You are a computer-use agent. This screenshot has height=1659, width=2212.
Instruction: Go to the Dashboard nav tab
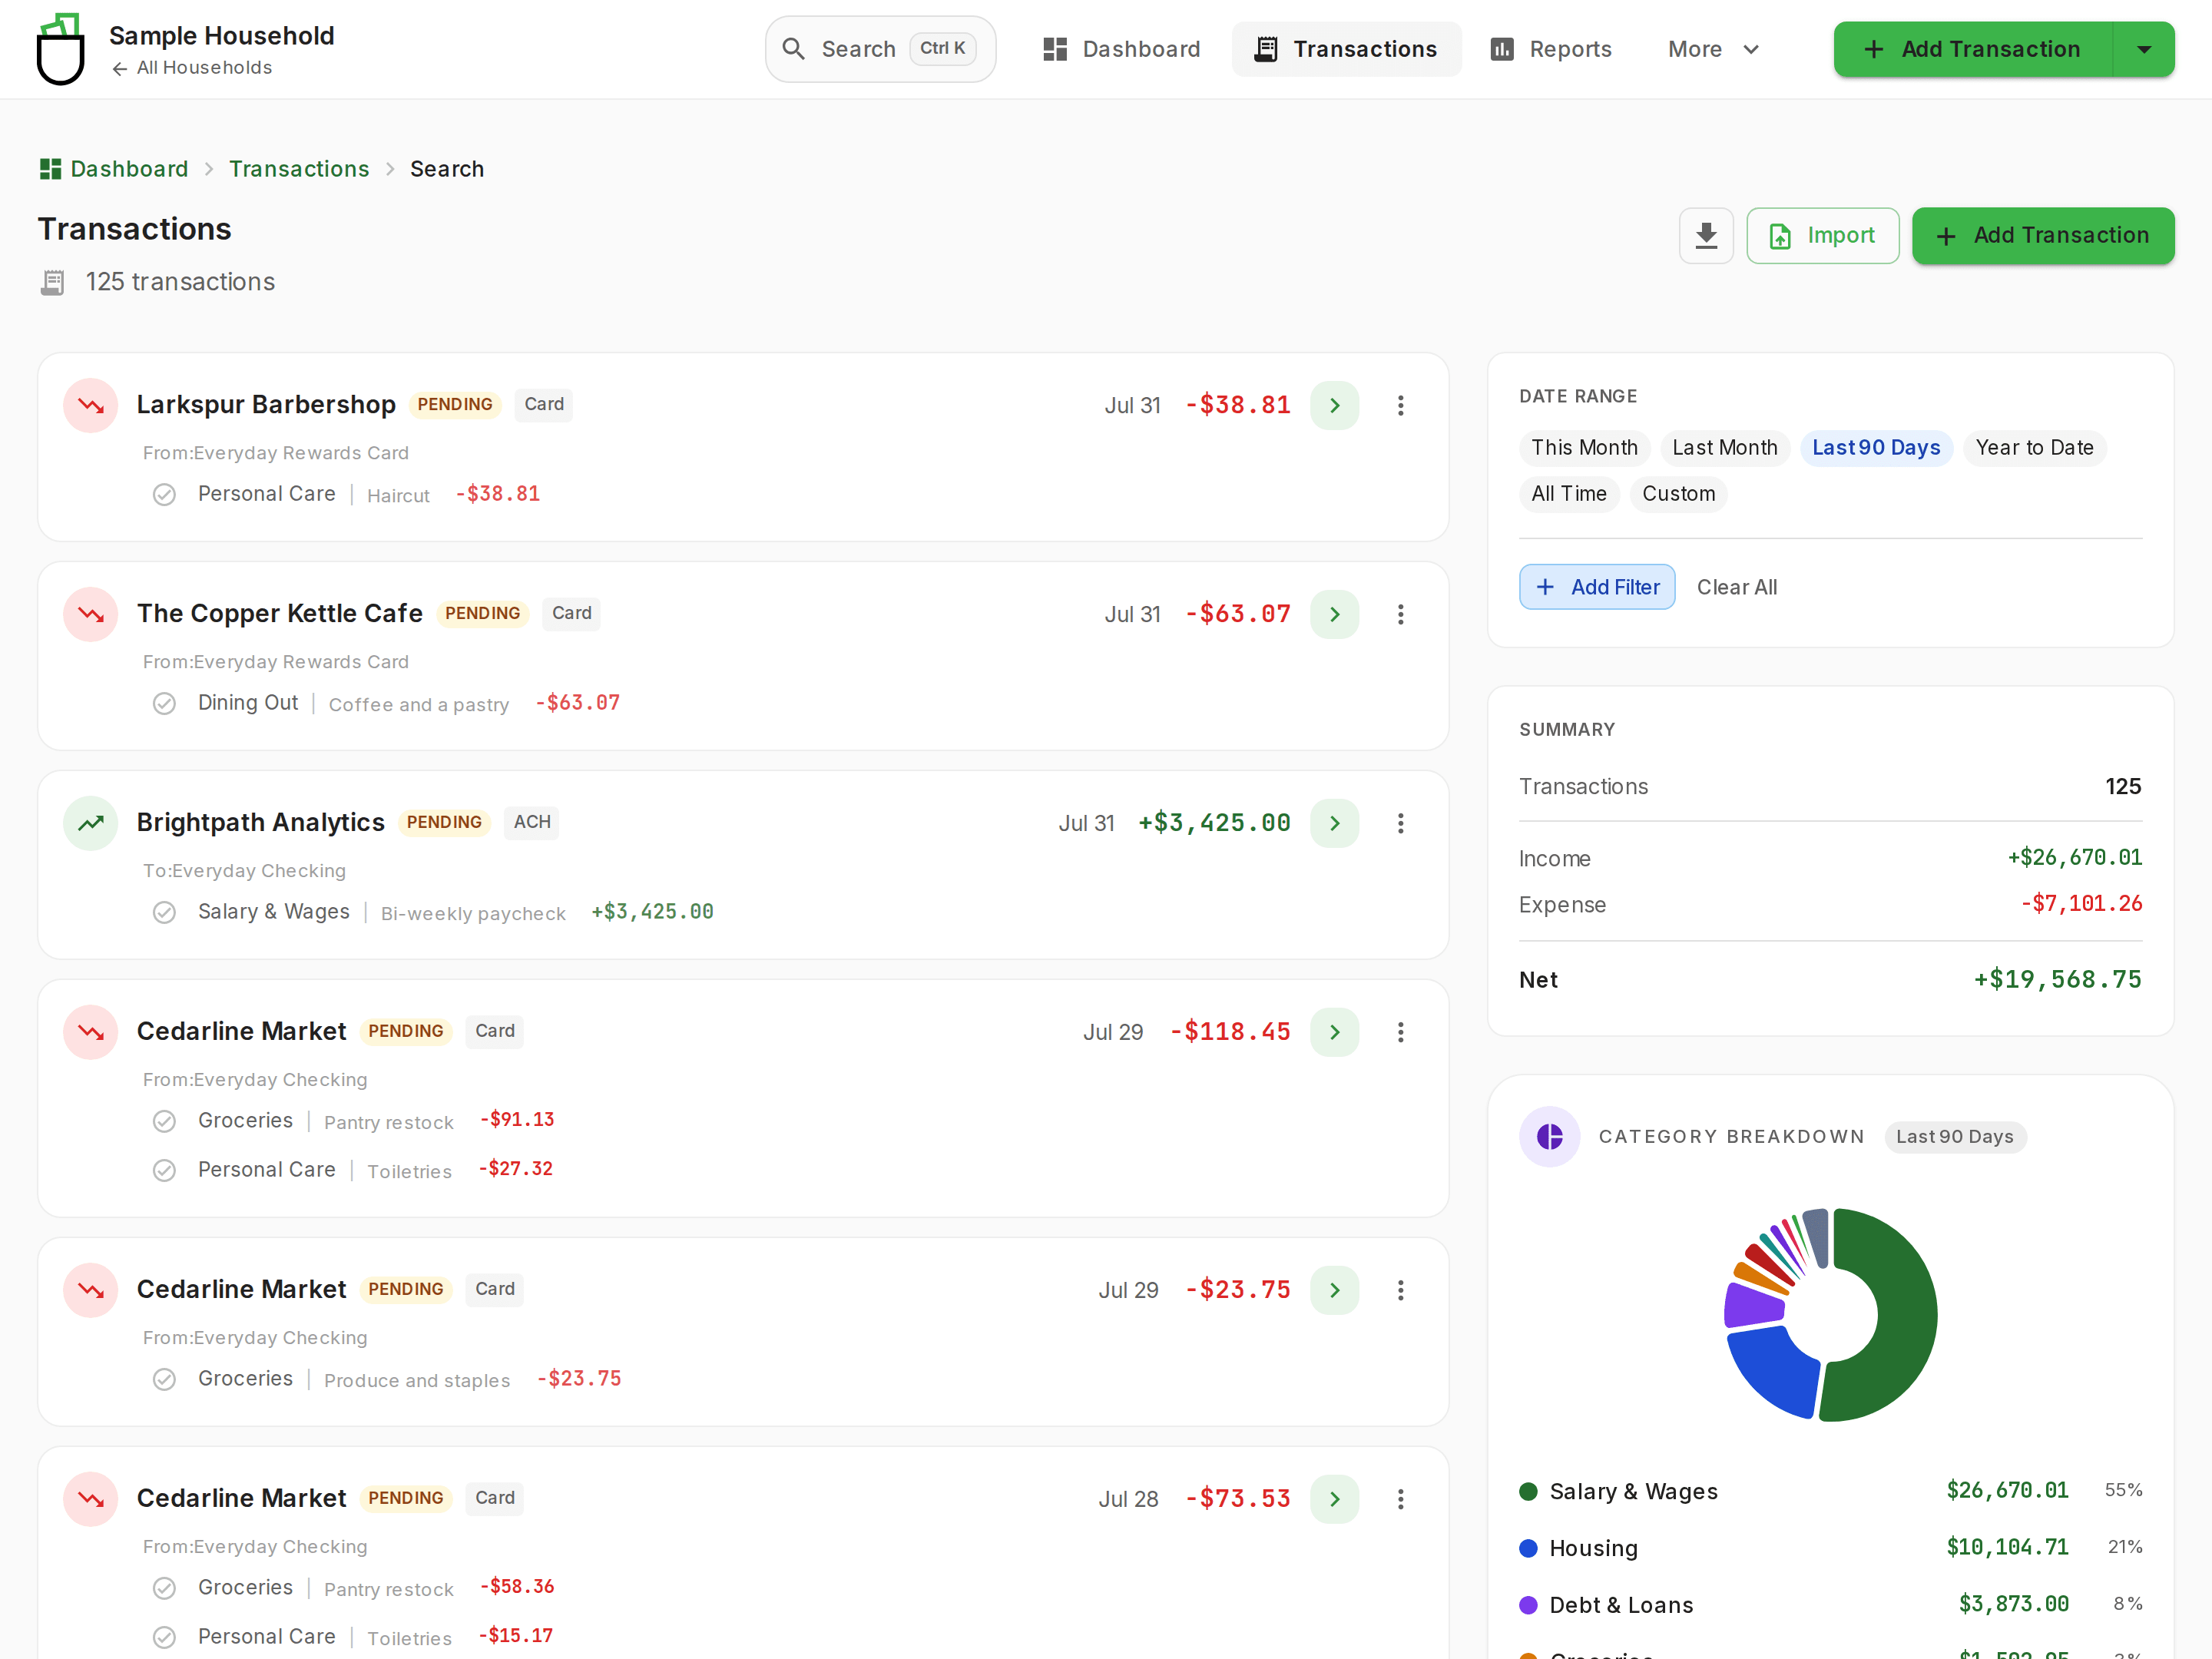pyautogui.click(x=1121, y=49)
